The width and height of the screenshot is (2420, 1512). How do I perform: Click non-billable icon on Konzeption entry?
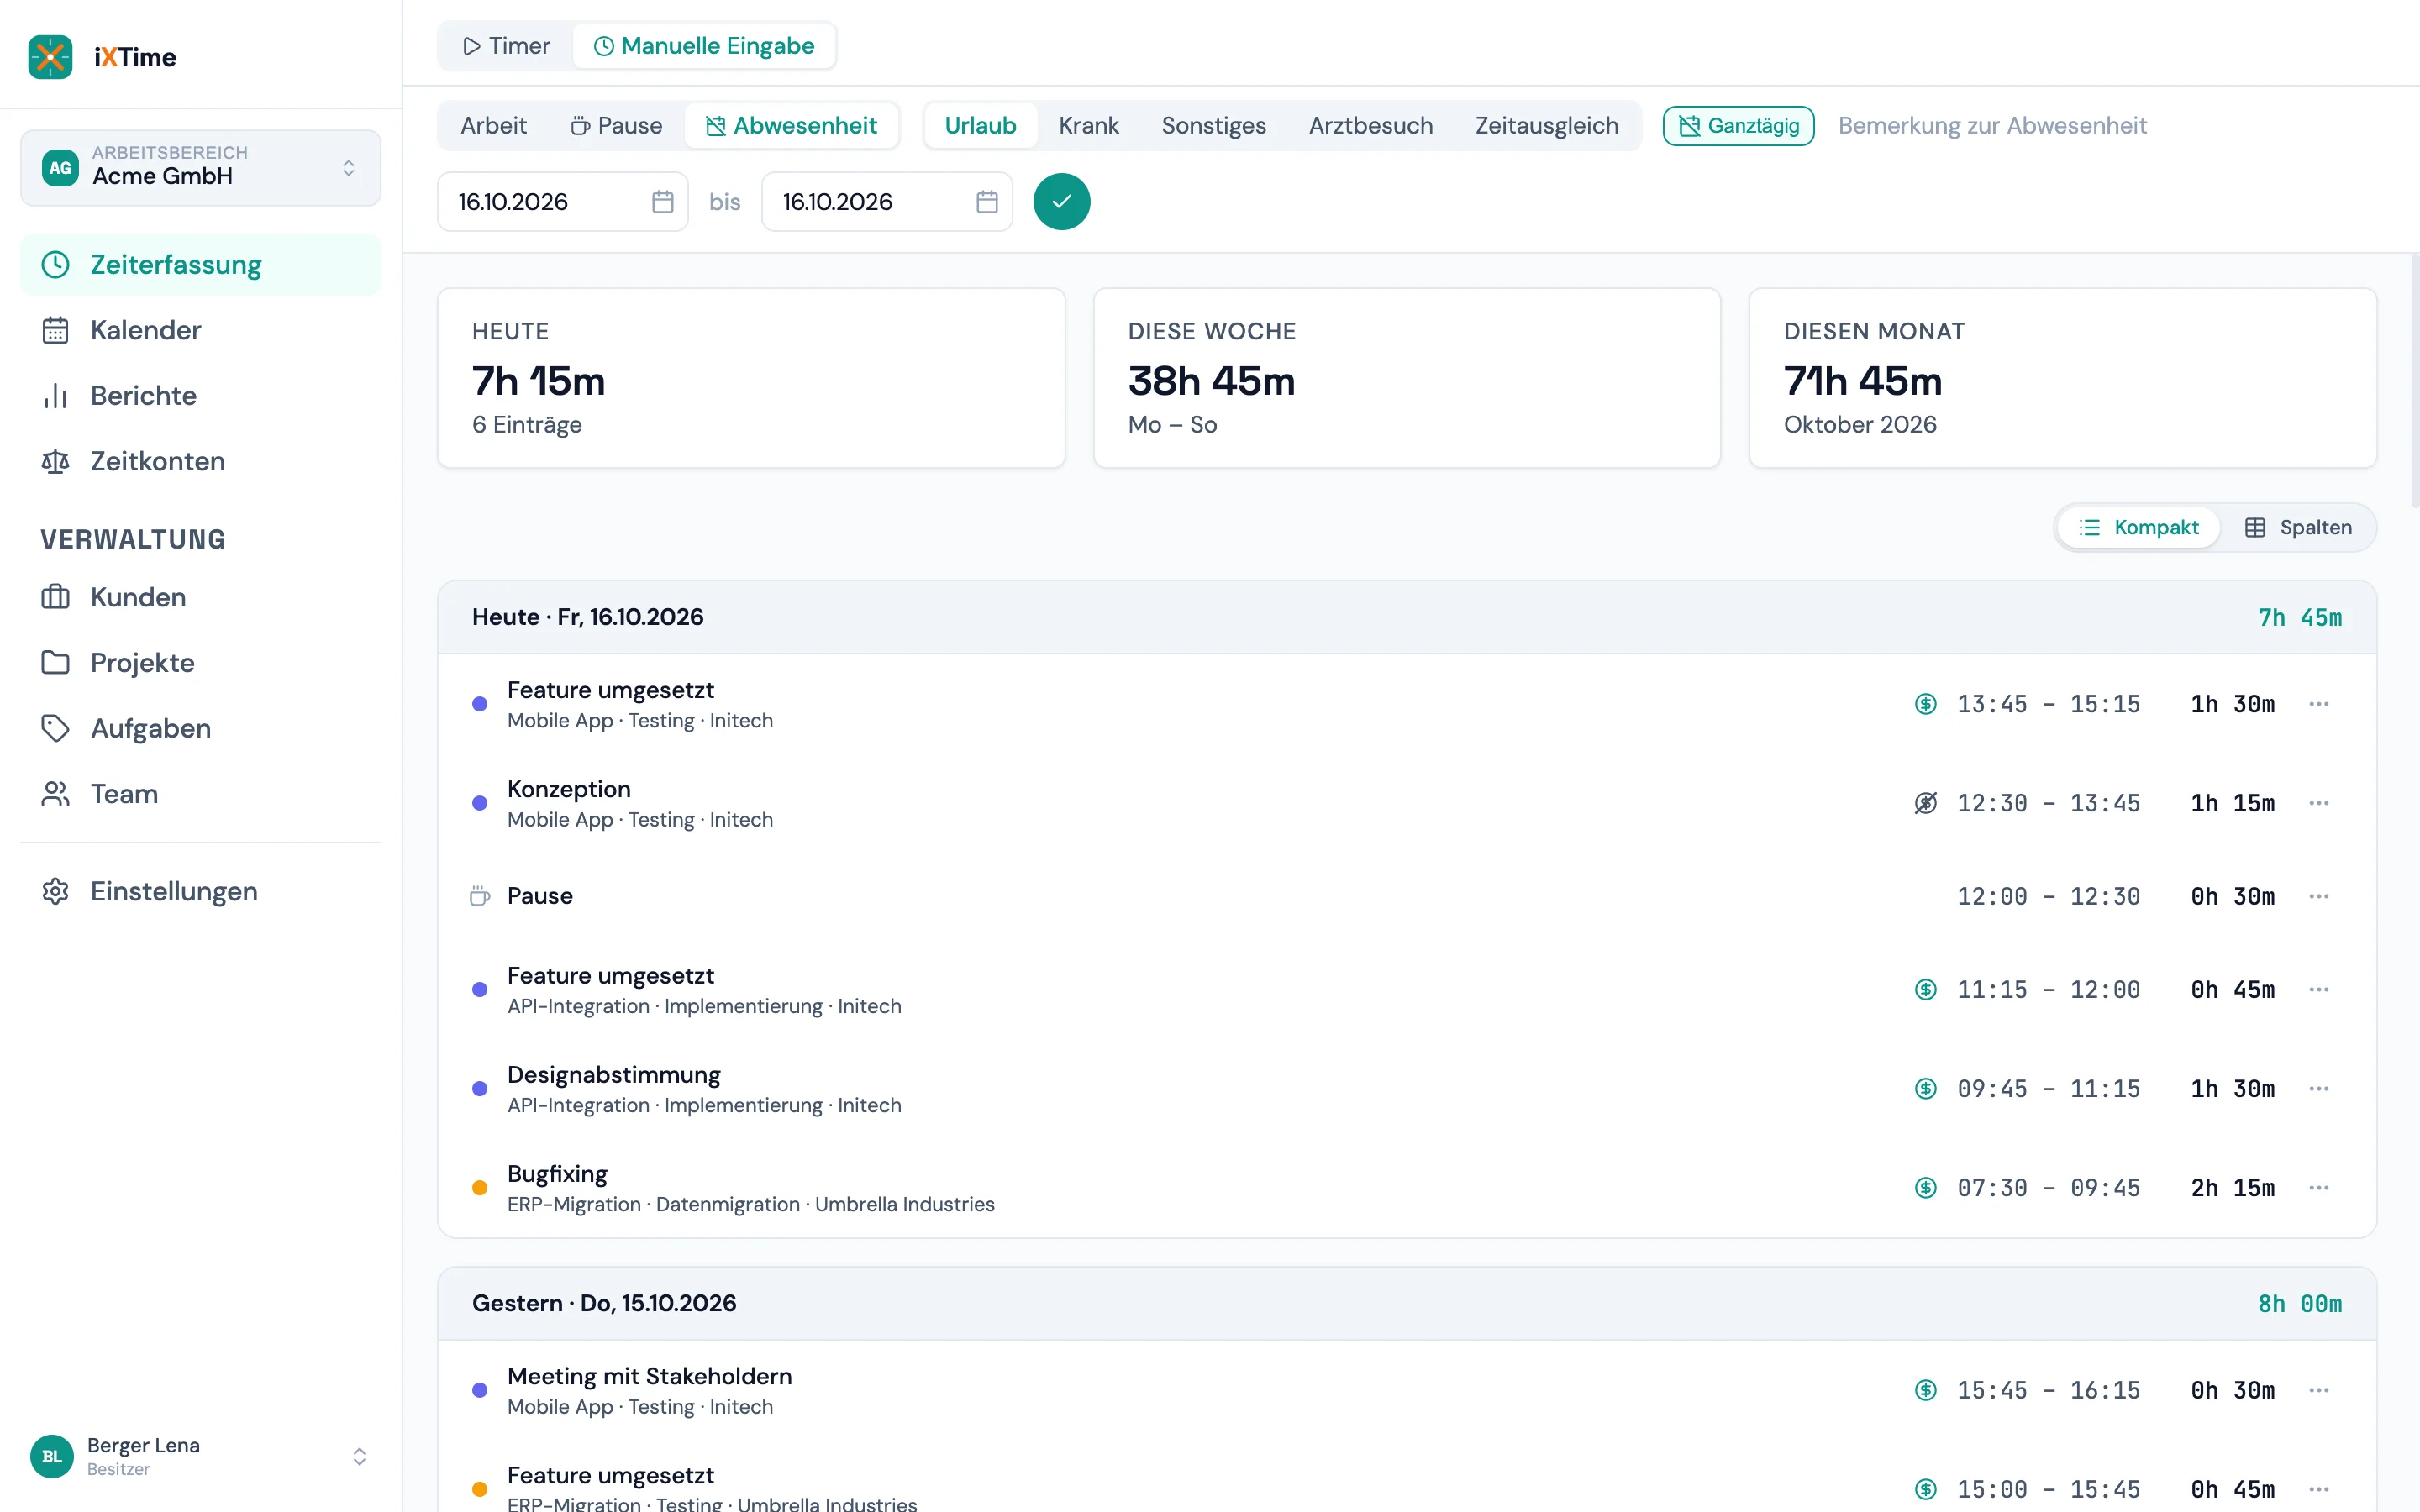1925,803
